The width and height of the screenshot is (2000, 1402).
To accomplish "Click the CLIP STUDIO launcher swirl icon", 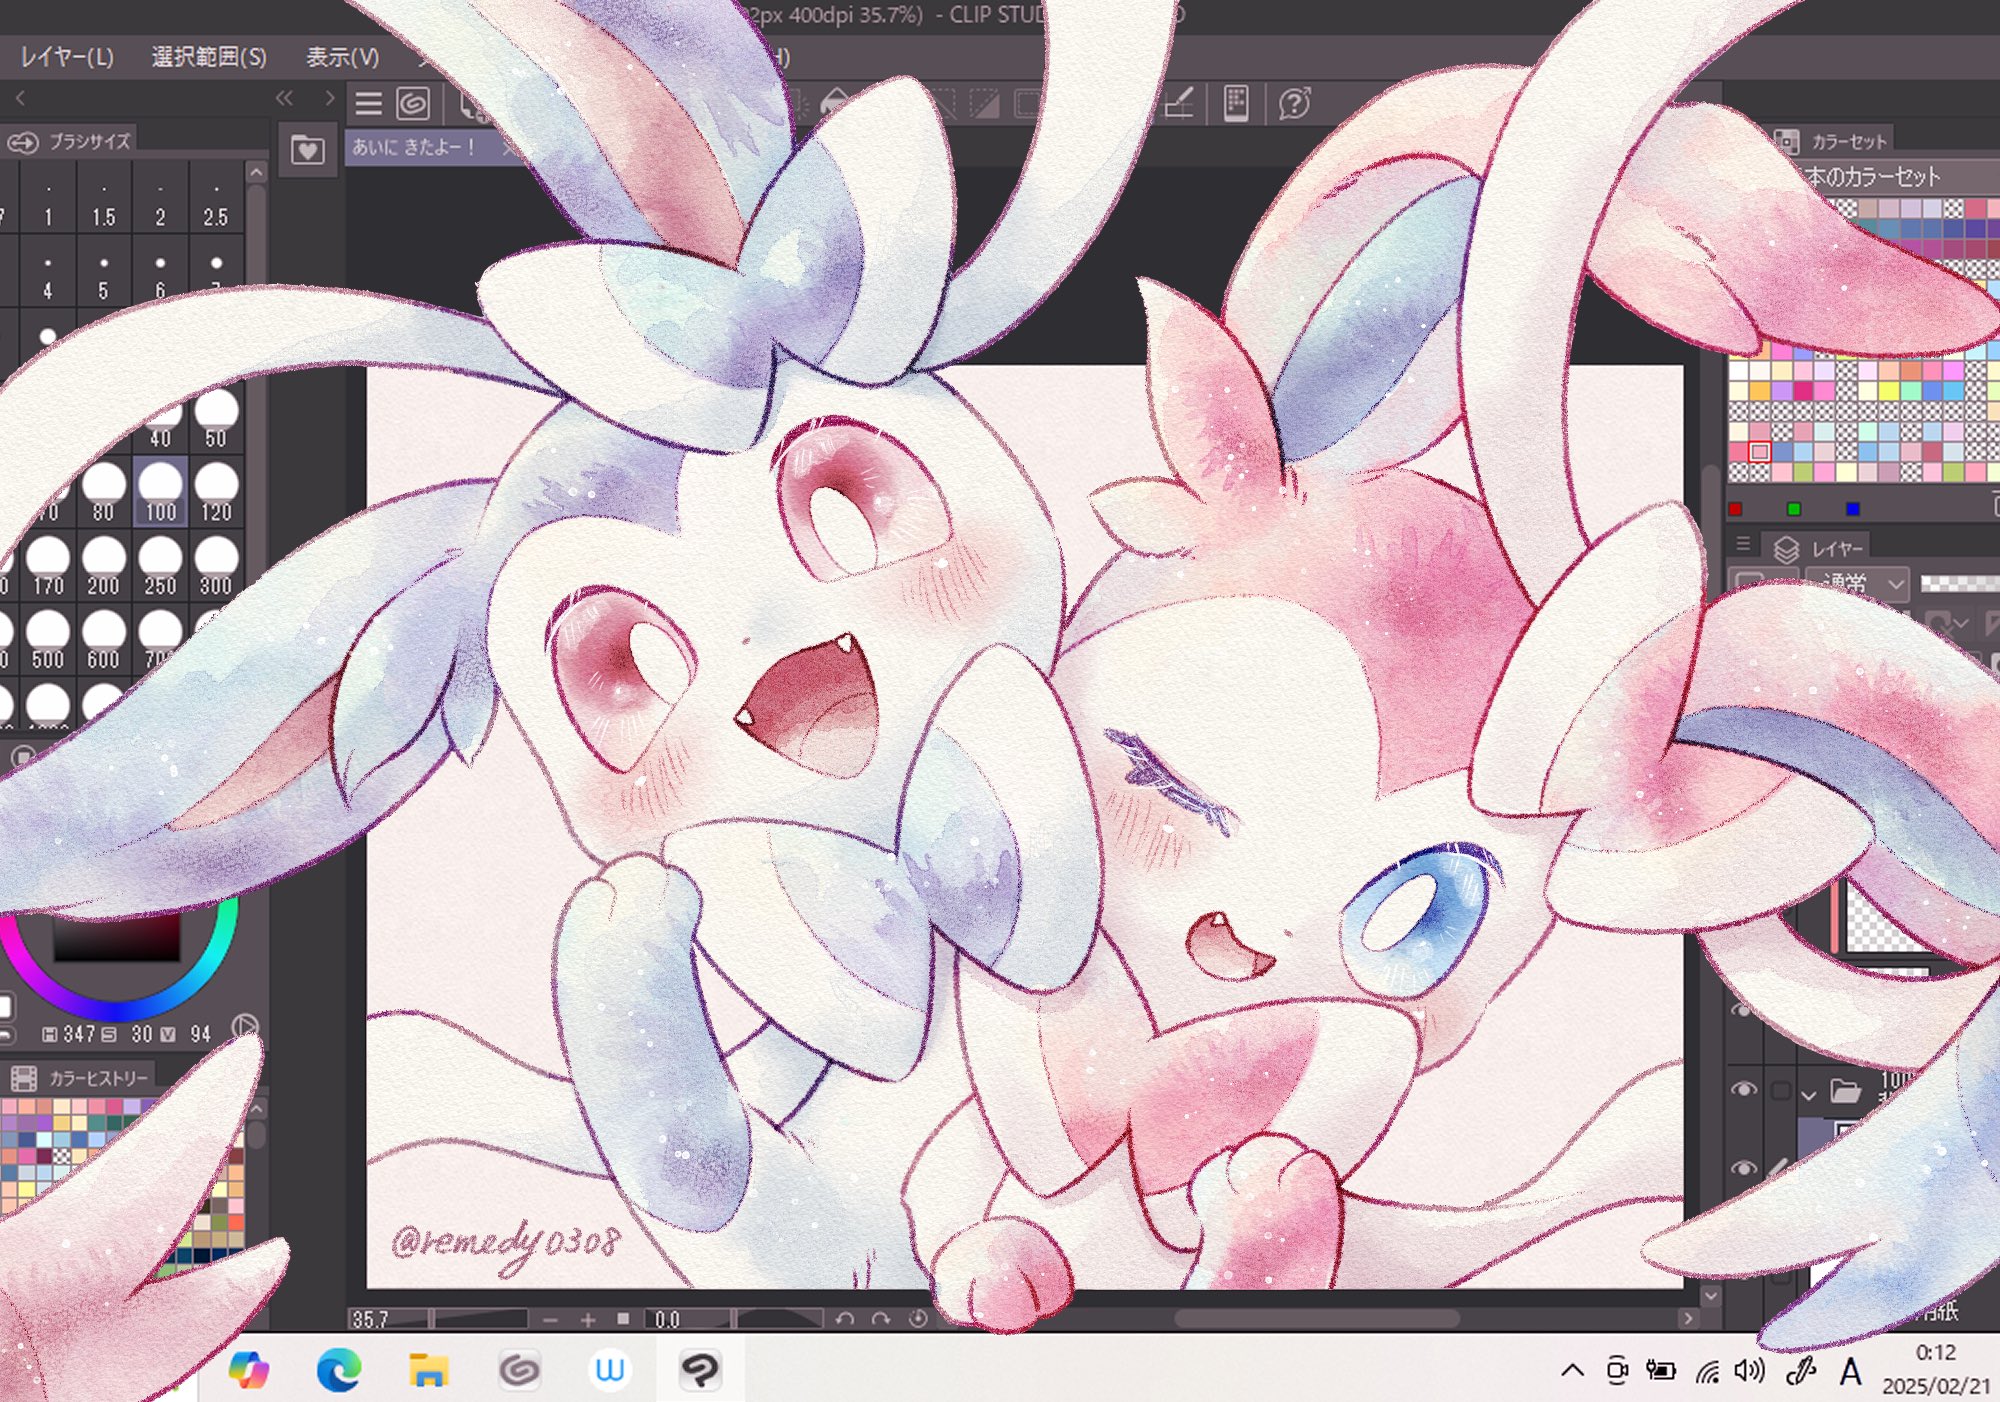I will click(413, 103).
